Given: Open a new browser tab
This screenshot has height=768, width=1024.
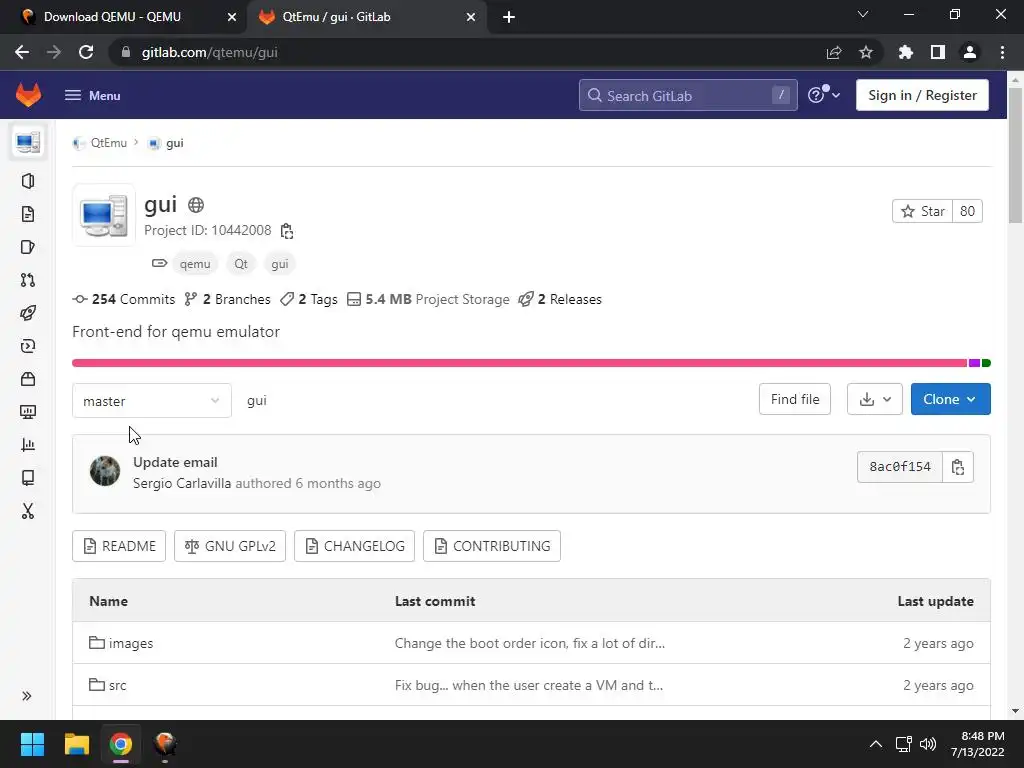Looking at the screenshot, I should point(509,17).
